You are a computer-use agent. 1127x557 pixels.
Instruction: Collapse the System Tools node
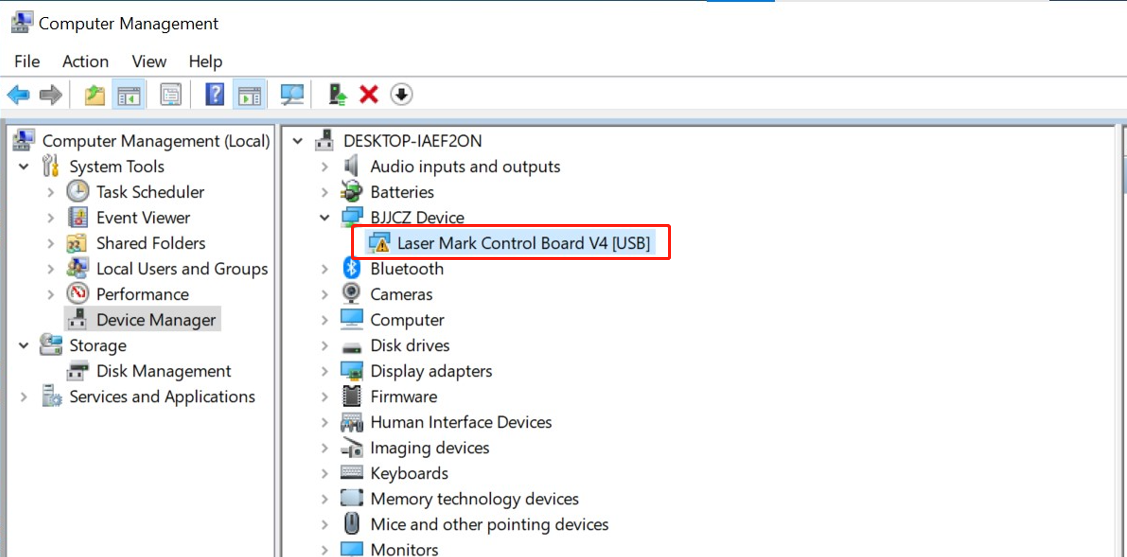pos(24,167)
